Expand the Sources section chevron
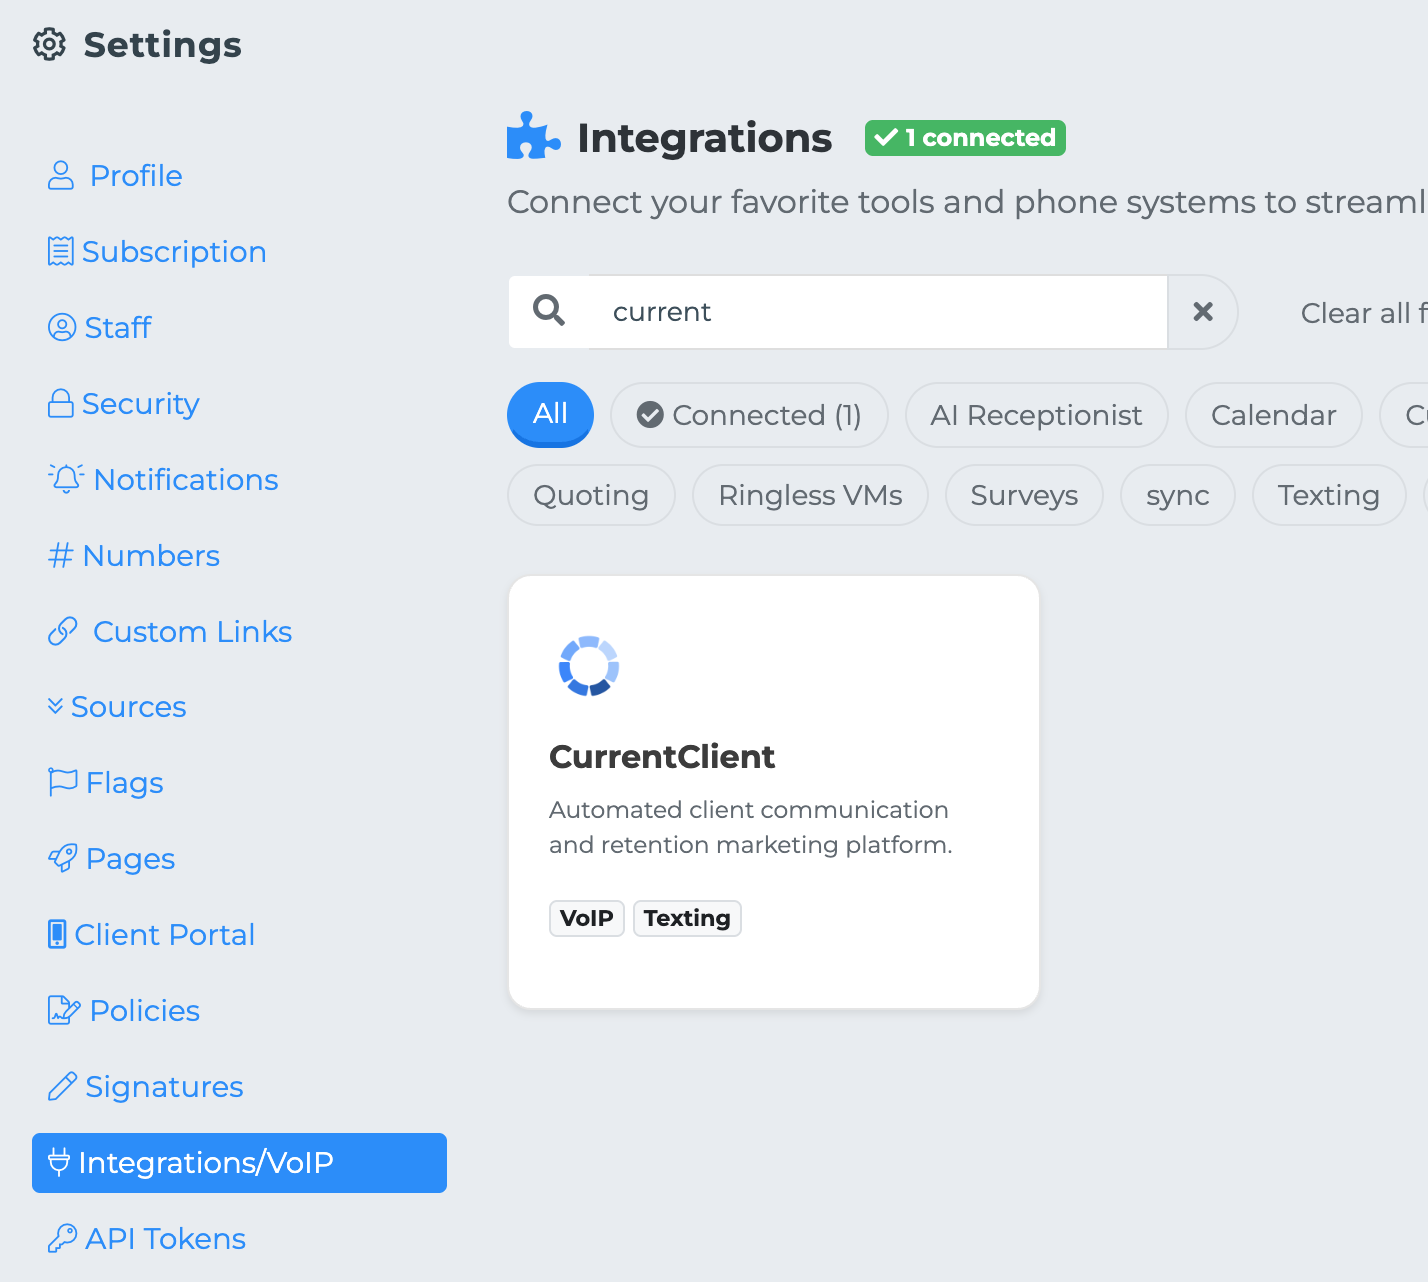1428x1282 pixels. point(55,706)
